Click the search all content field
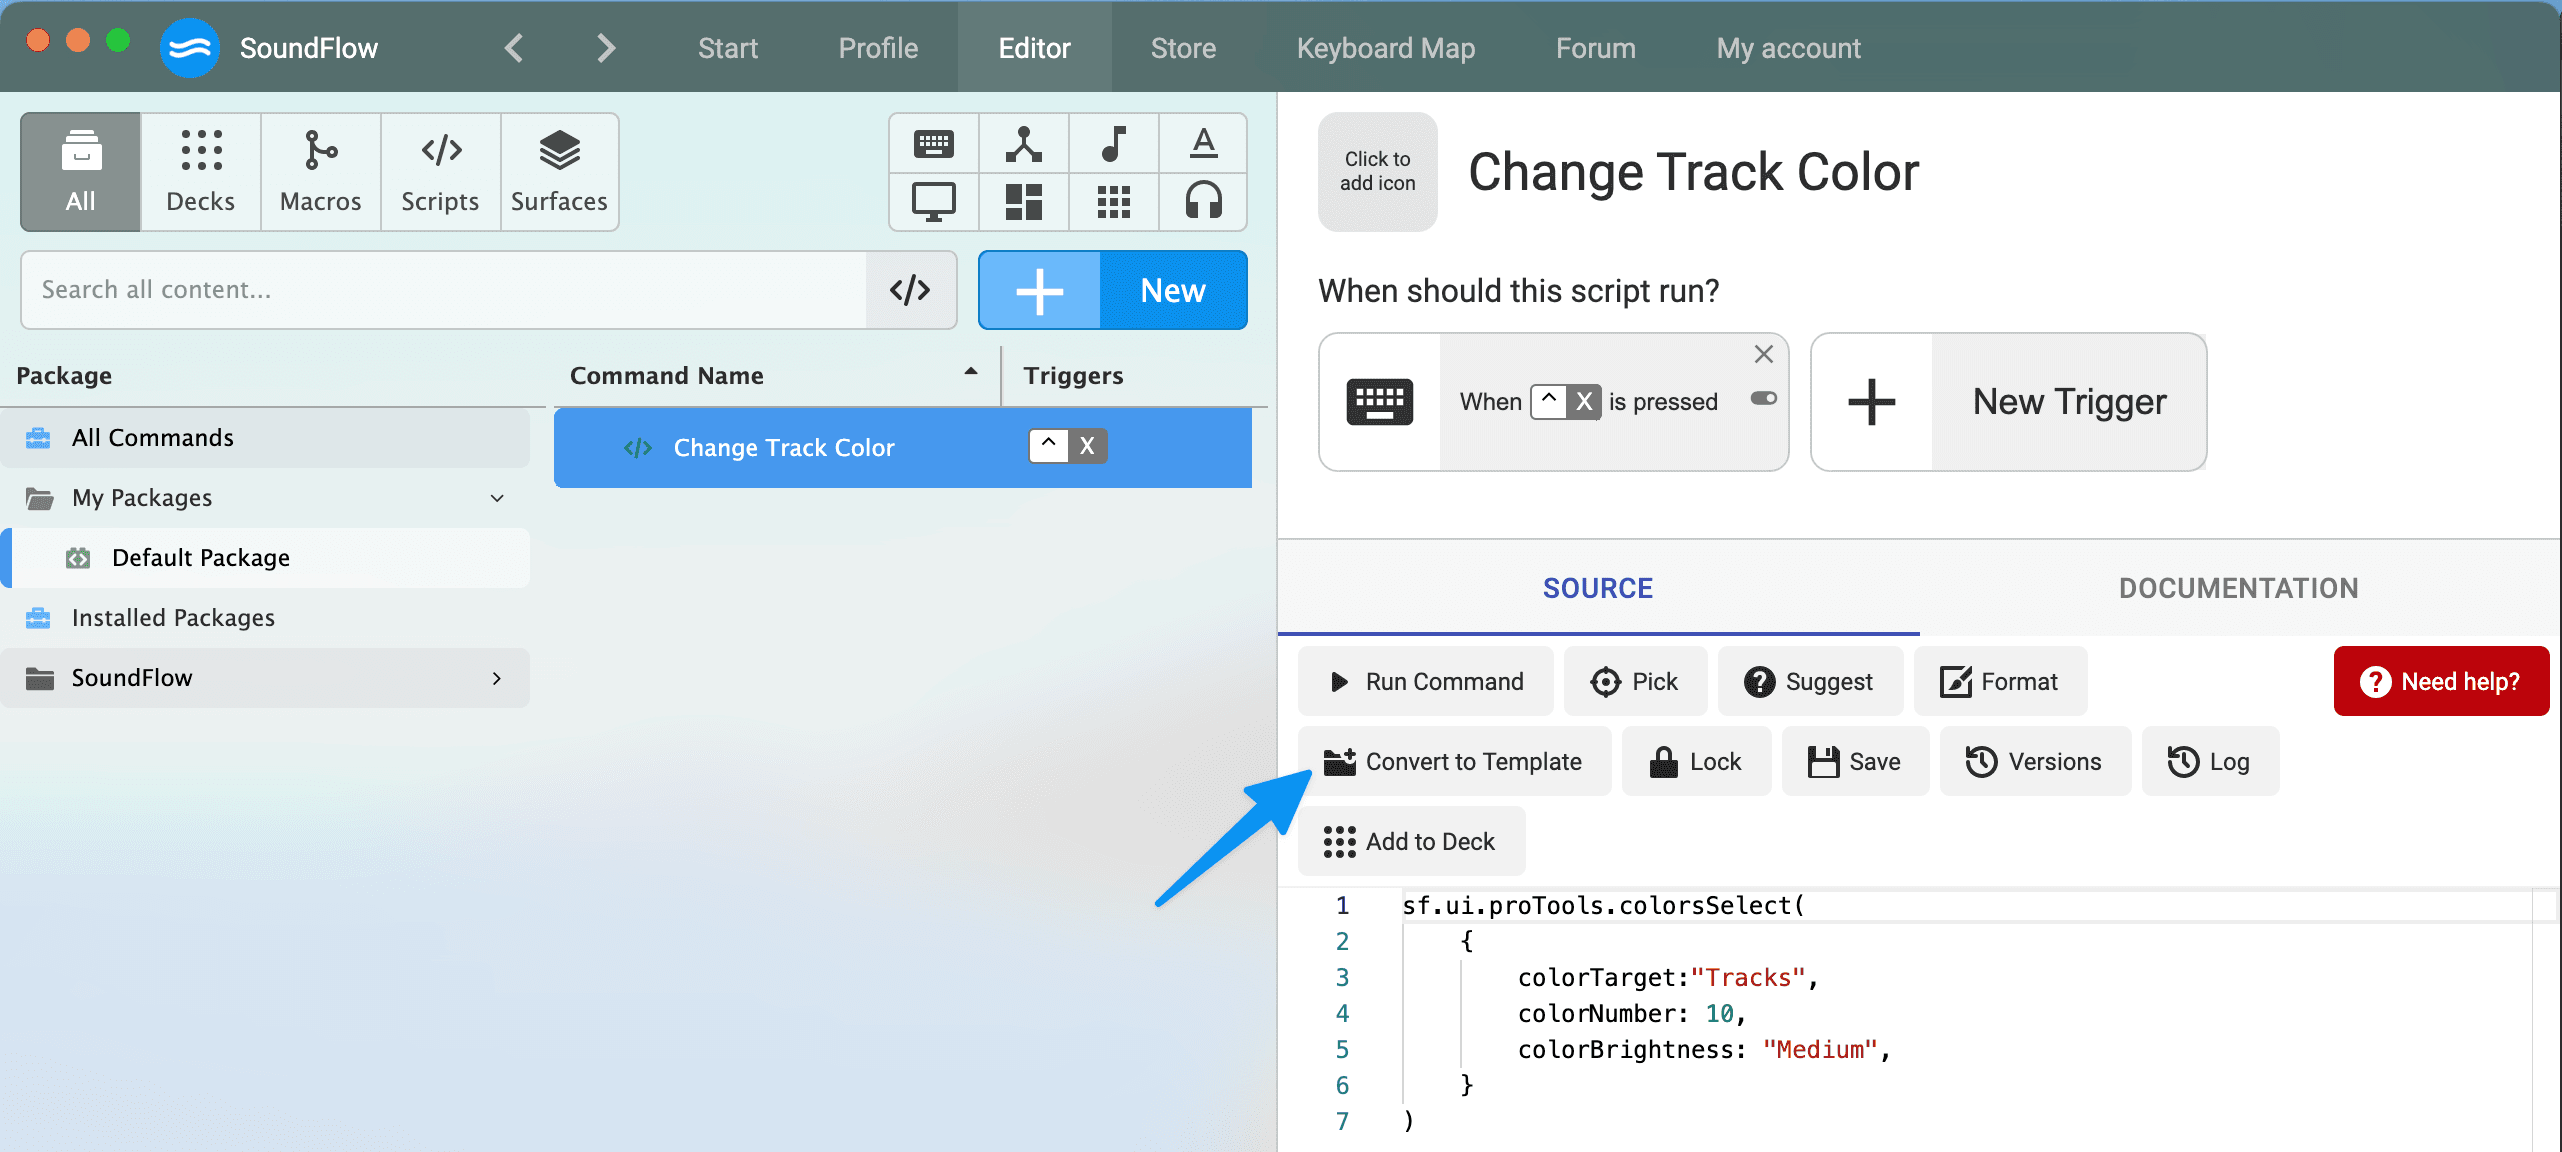The image size is (2562, 1152). (x=444, y=290)
